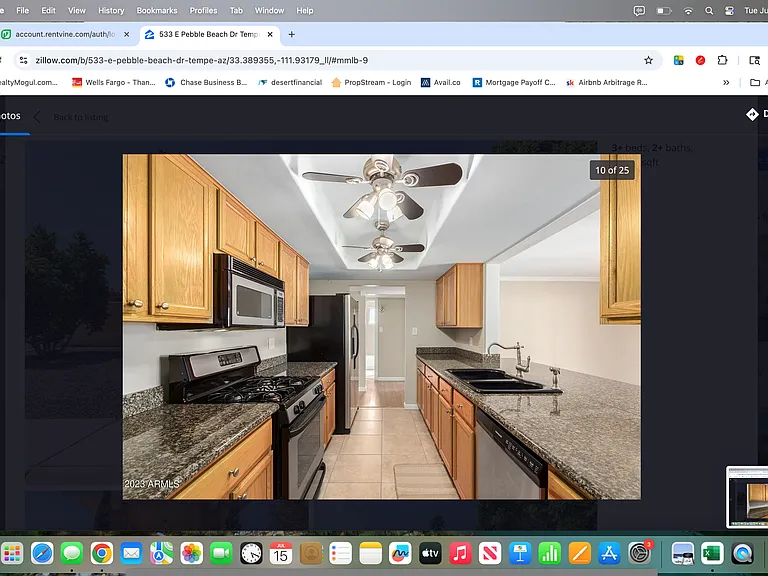Open Notes from the Dock
768x576 pixels.
[370, 553]
